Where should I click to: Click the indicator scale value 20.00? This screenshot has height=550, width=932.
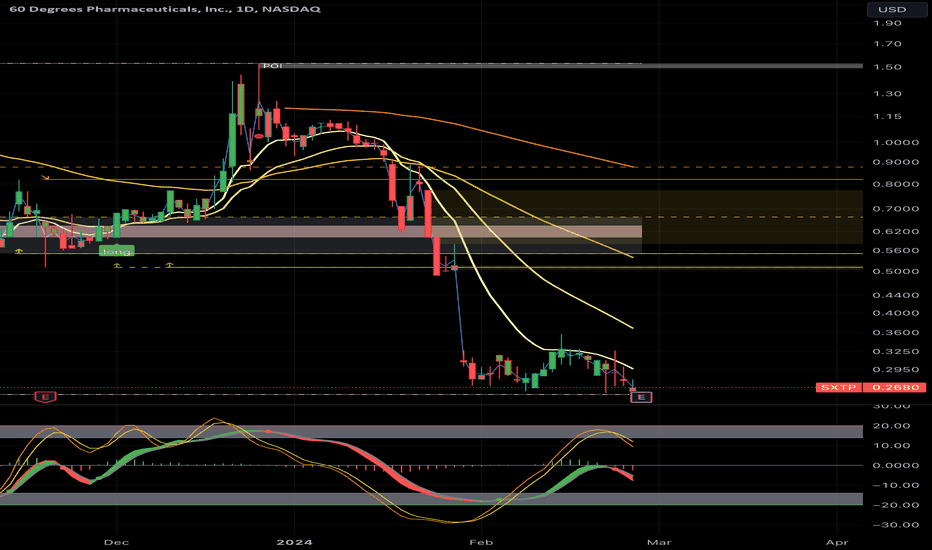point(892,426)
